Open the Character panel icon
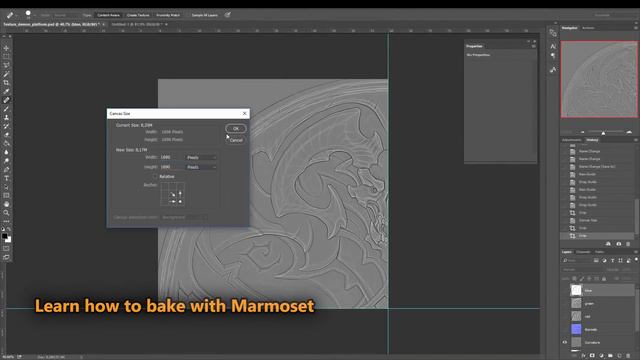This screenshot has height=360, width=640. point(553,46)
